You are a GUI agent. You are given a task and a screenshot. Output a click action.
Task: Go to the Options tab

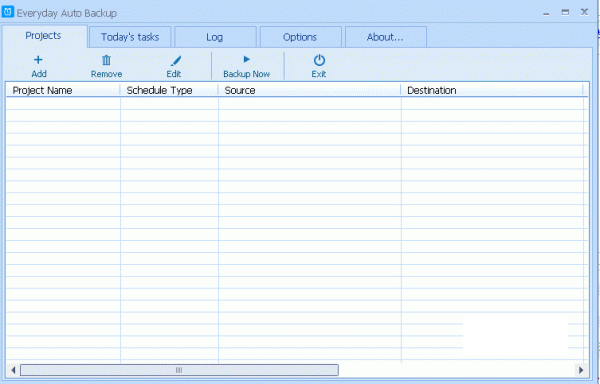tap(300, 37)
